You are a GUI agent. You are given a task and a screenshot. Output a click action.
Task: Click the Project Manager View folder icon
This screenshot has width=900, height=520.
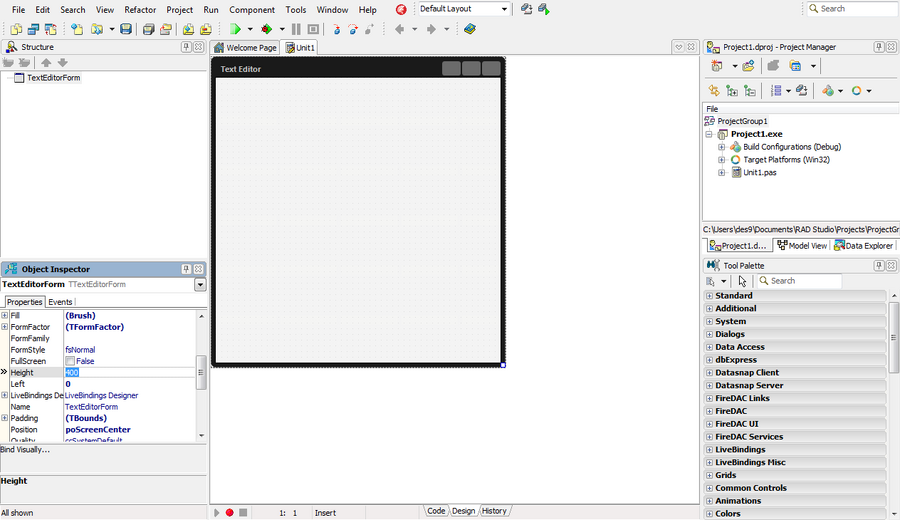click(x=795, y=66)
